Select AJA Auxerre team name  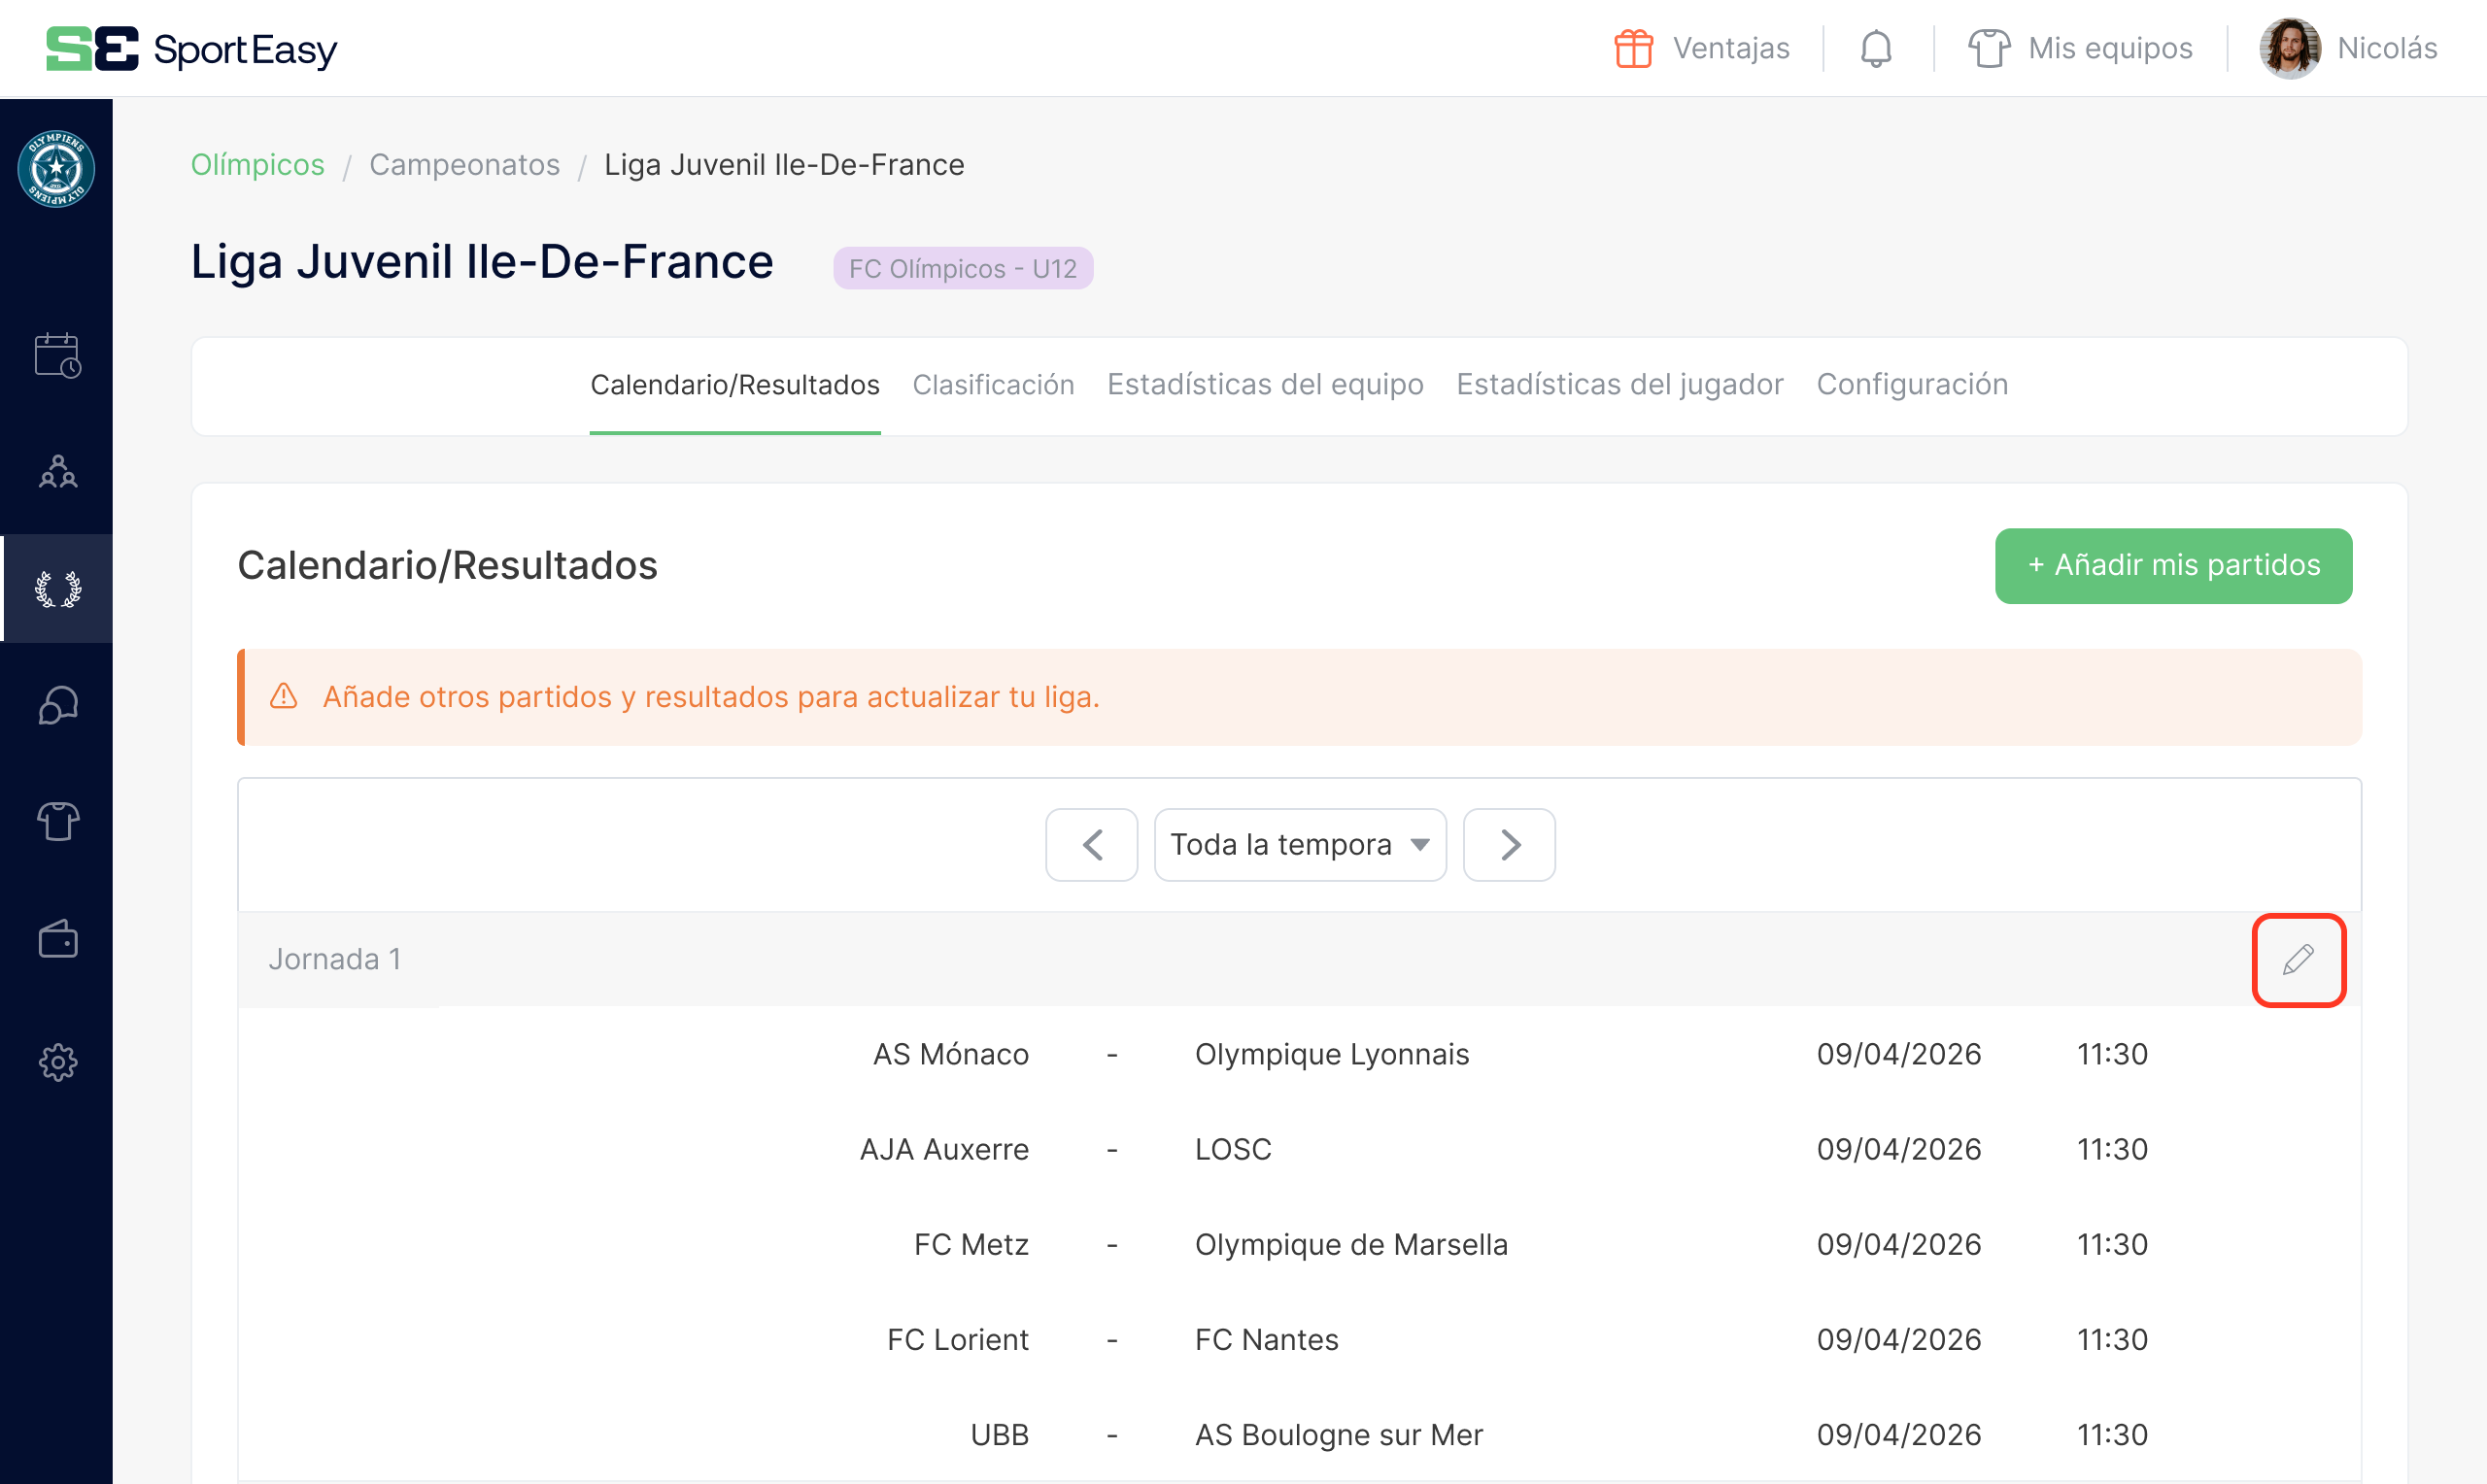tap(944, 1150)
